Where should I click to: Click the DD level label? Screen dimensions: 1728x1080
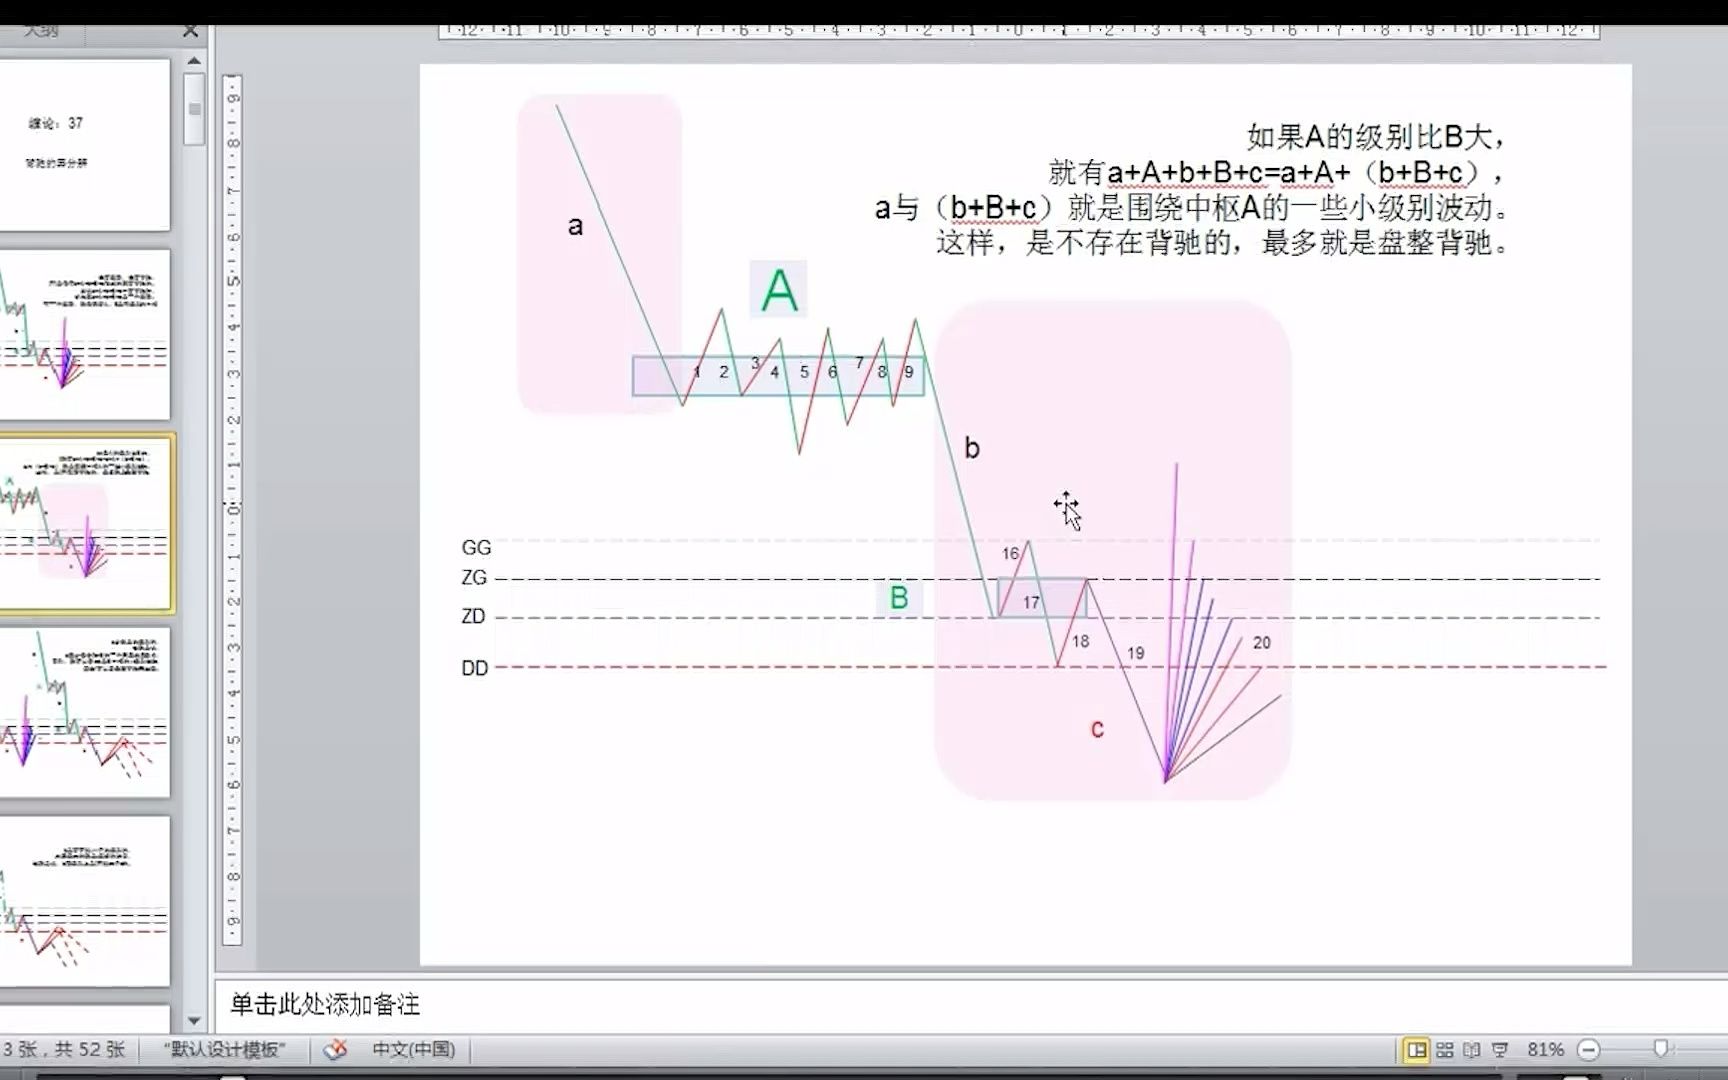[475, 668]
